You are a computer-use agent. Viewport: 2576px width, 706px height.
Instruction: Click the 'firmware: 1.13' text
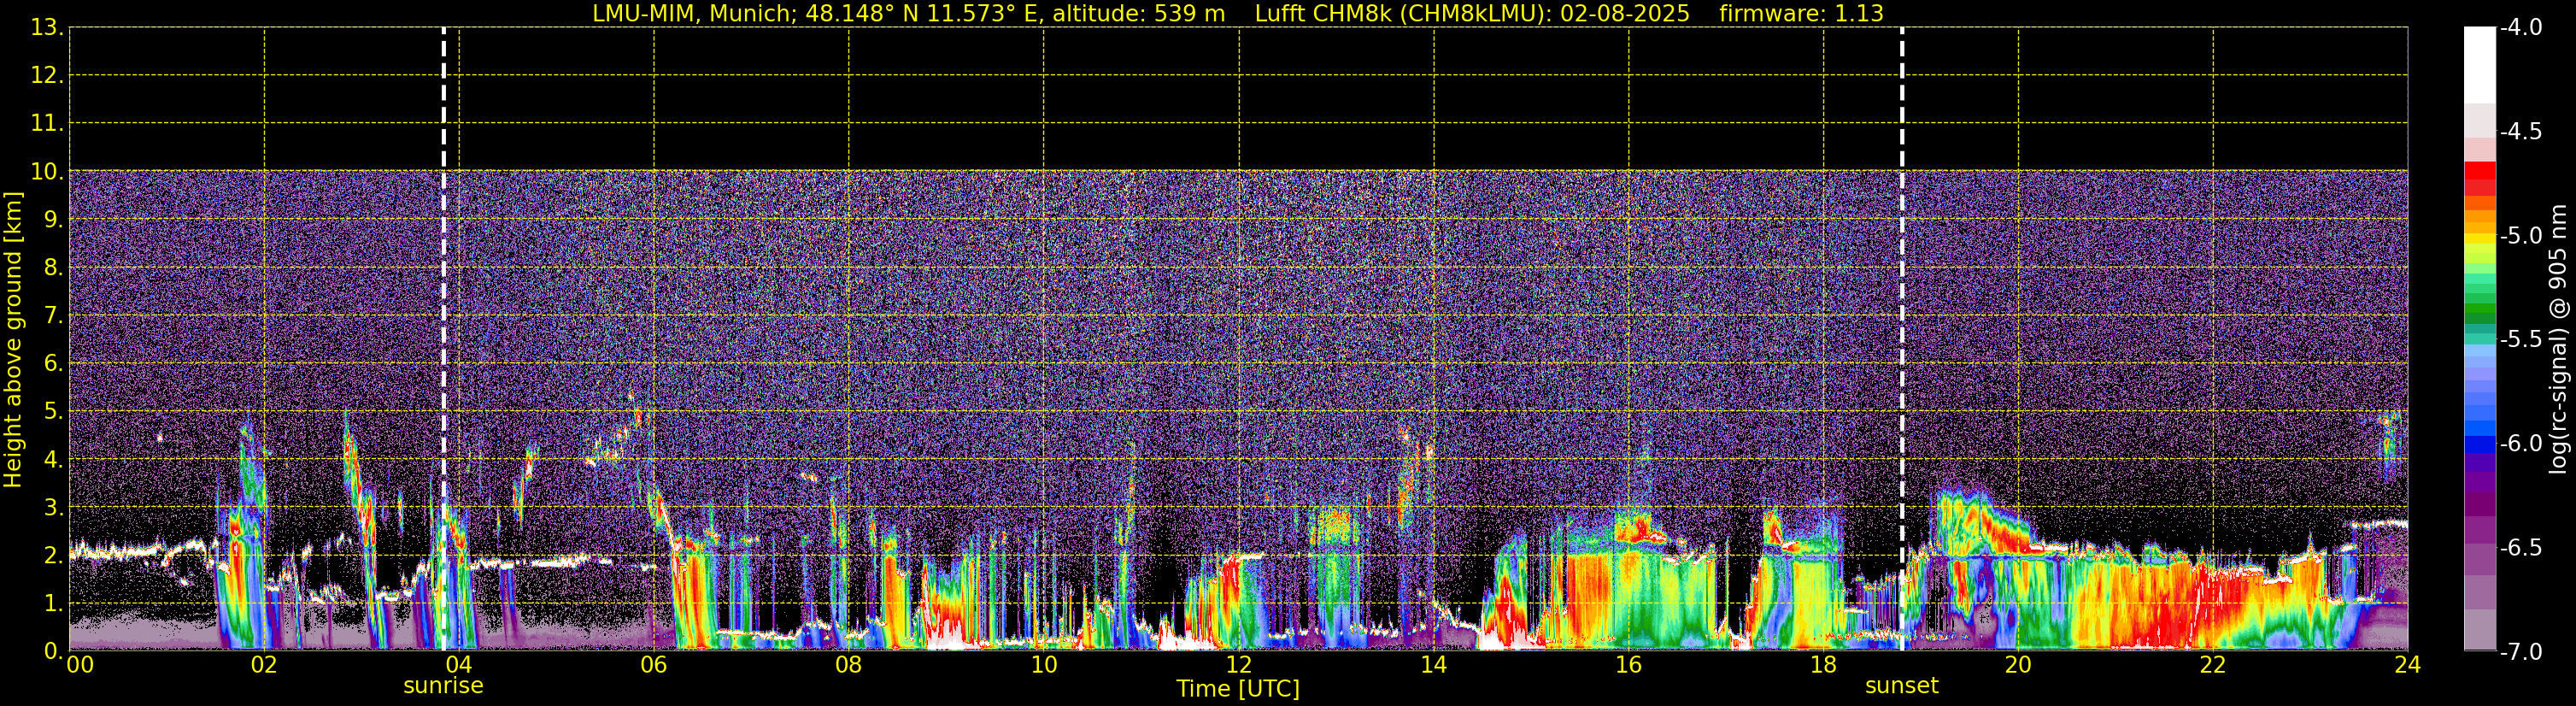(x=1800, y=14)
